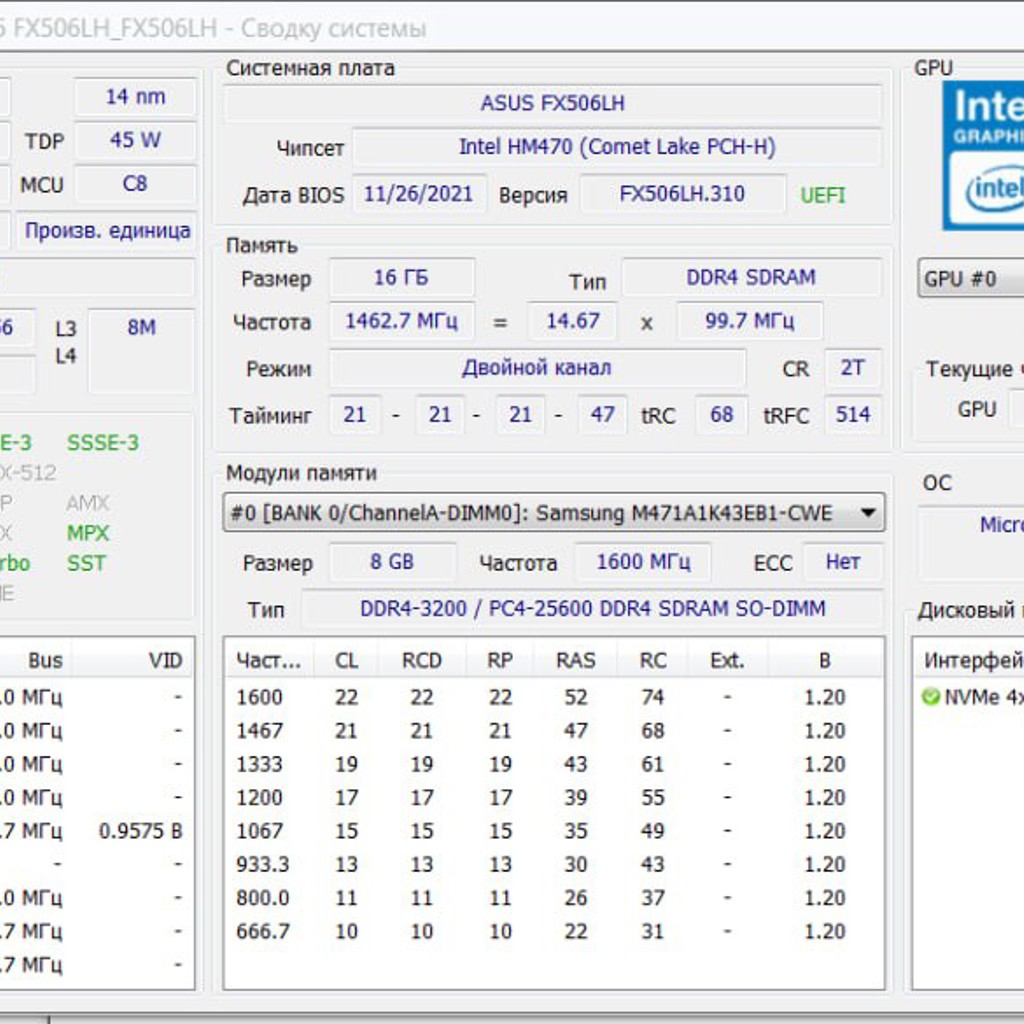Image resolution: width=1024 pixels, height=1024 pixels.
Task: Click the green NVMe status check icon
Action: (930, 697)
